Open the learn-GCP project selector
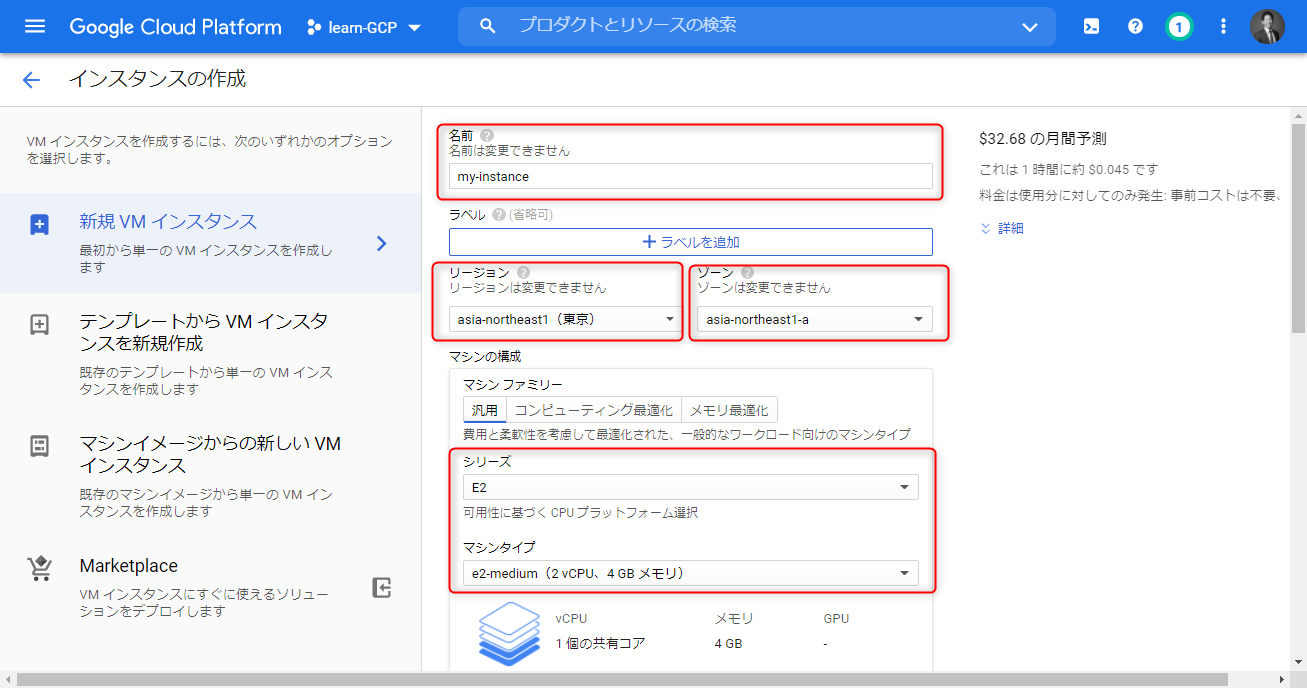Viewport: 1307px width, 688px height. click(365, 27)
